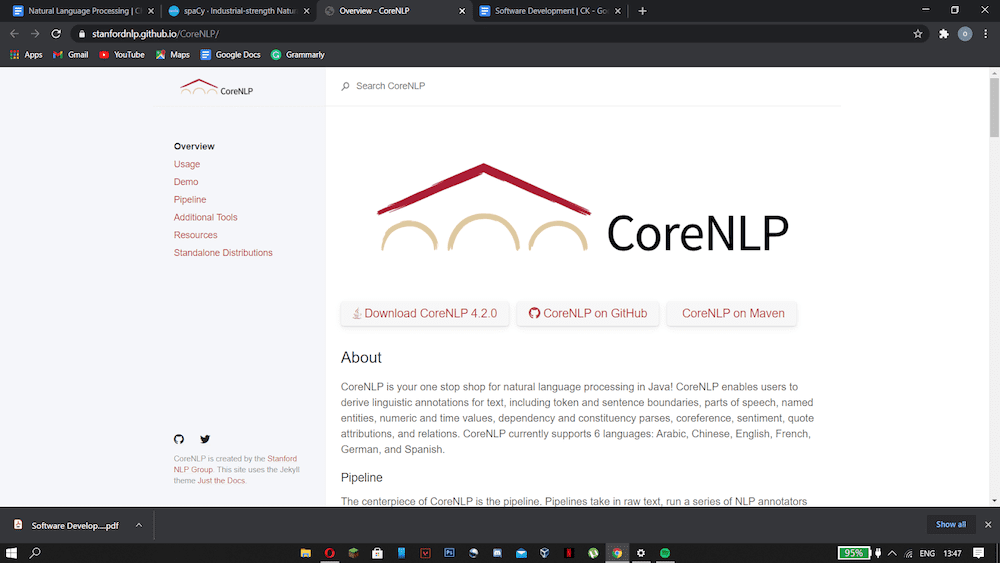Click the scrollbar down arrow
This screenshot has width=1000, height=563.
click(x=994, y=501)
